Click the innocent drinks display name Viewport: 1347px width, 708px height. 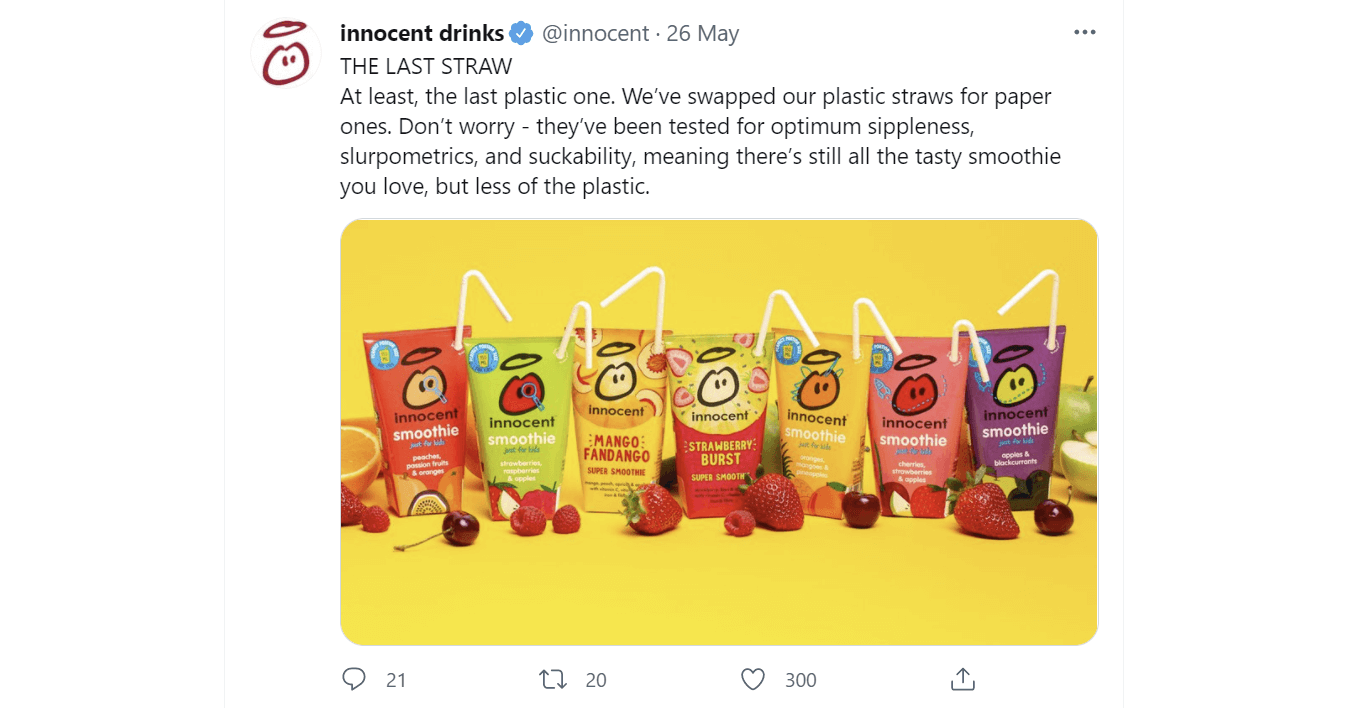click(x=421, y=33)
